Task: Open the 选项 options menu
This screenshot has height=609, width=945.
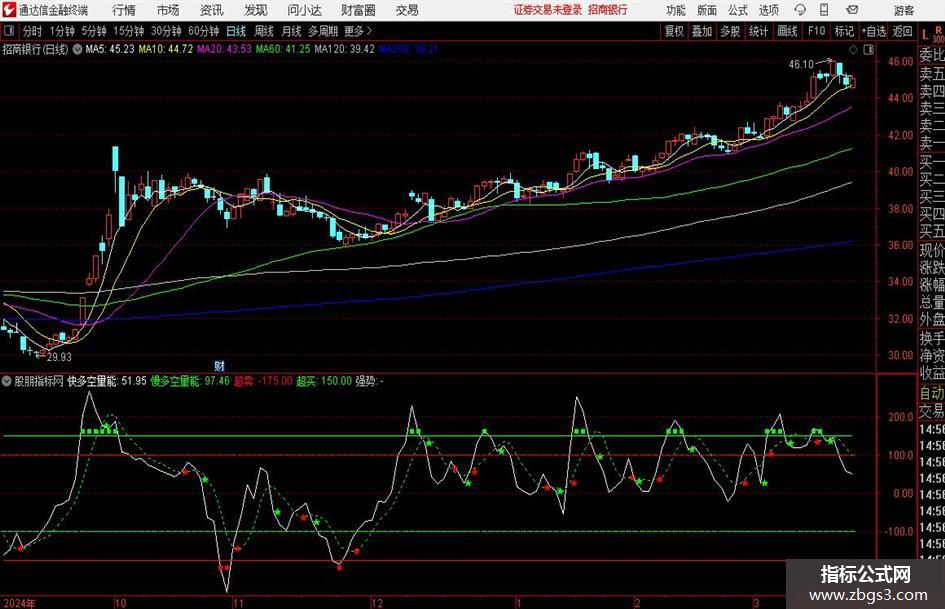Action: (768, 10)
